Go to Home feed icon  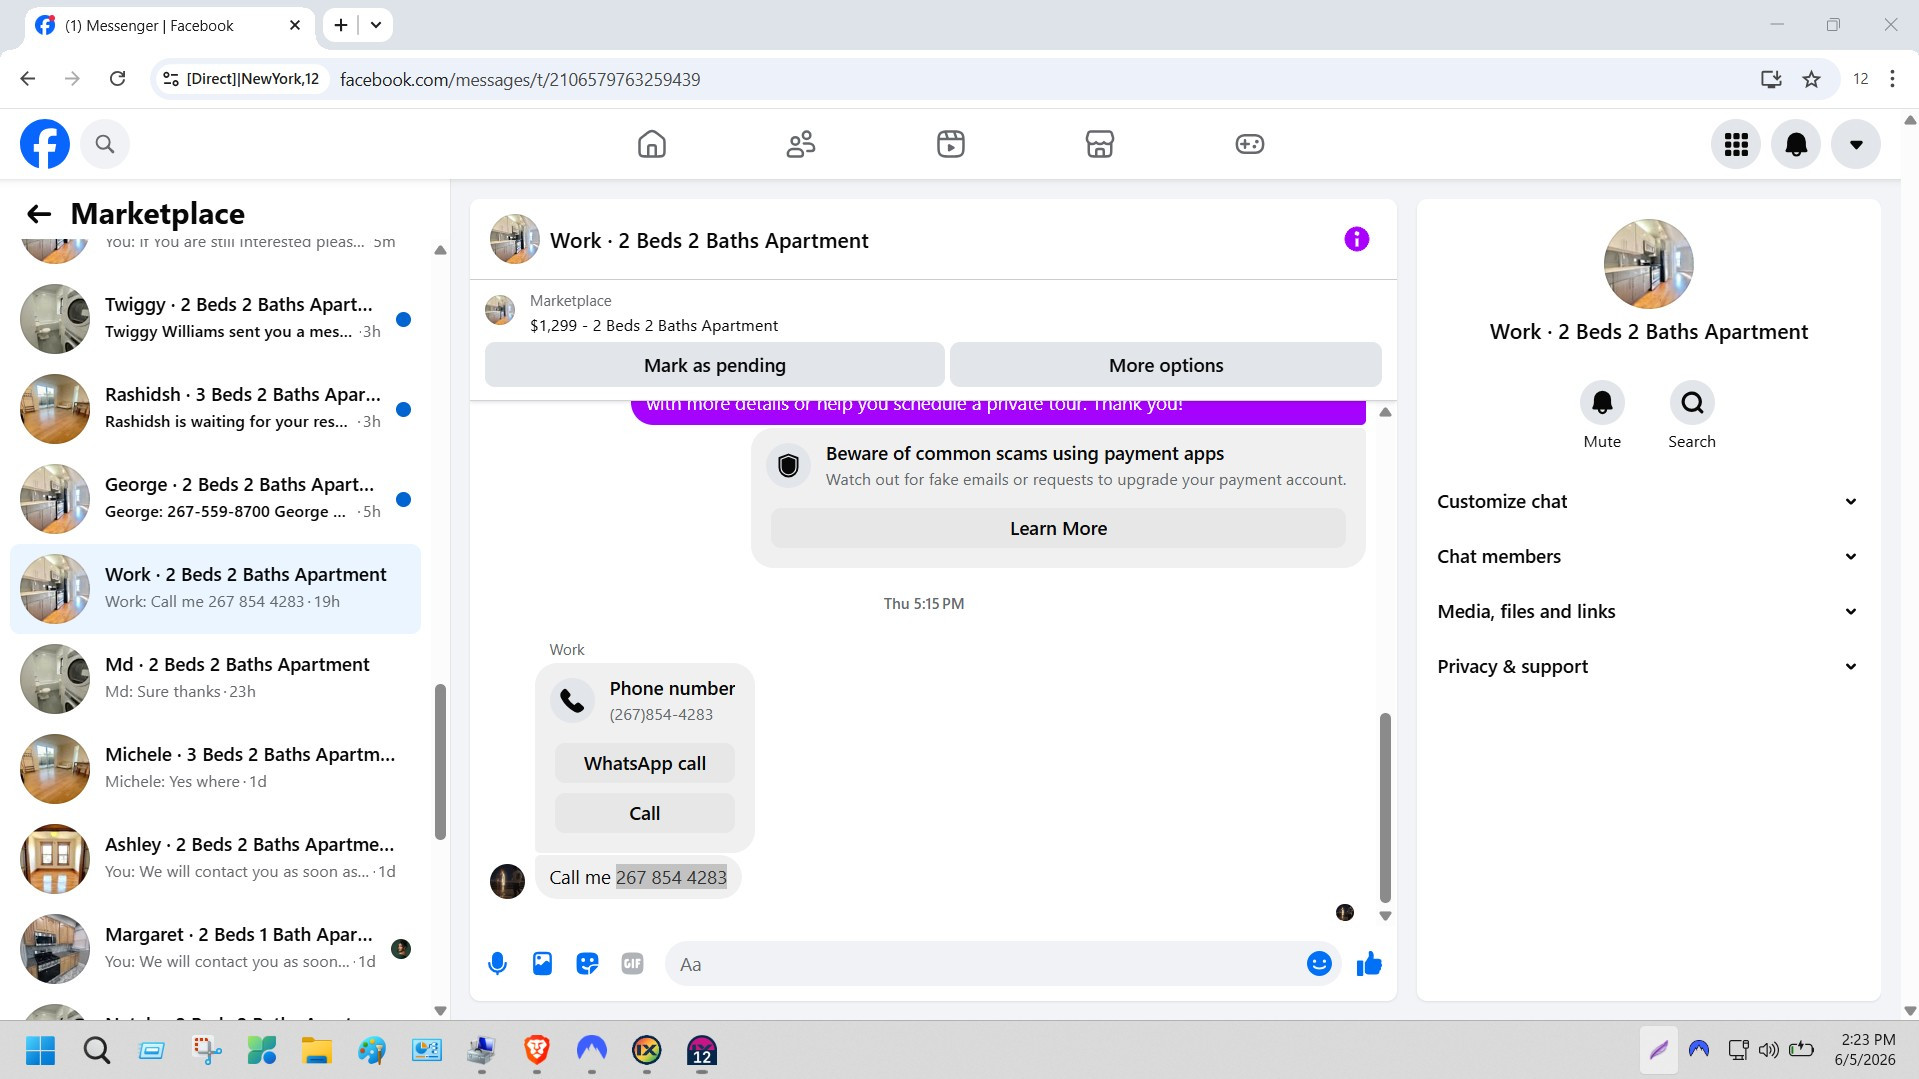pyautogui.click(x=652, y=144)
